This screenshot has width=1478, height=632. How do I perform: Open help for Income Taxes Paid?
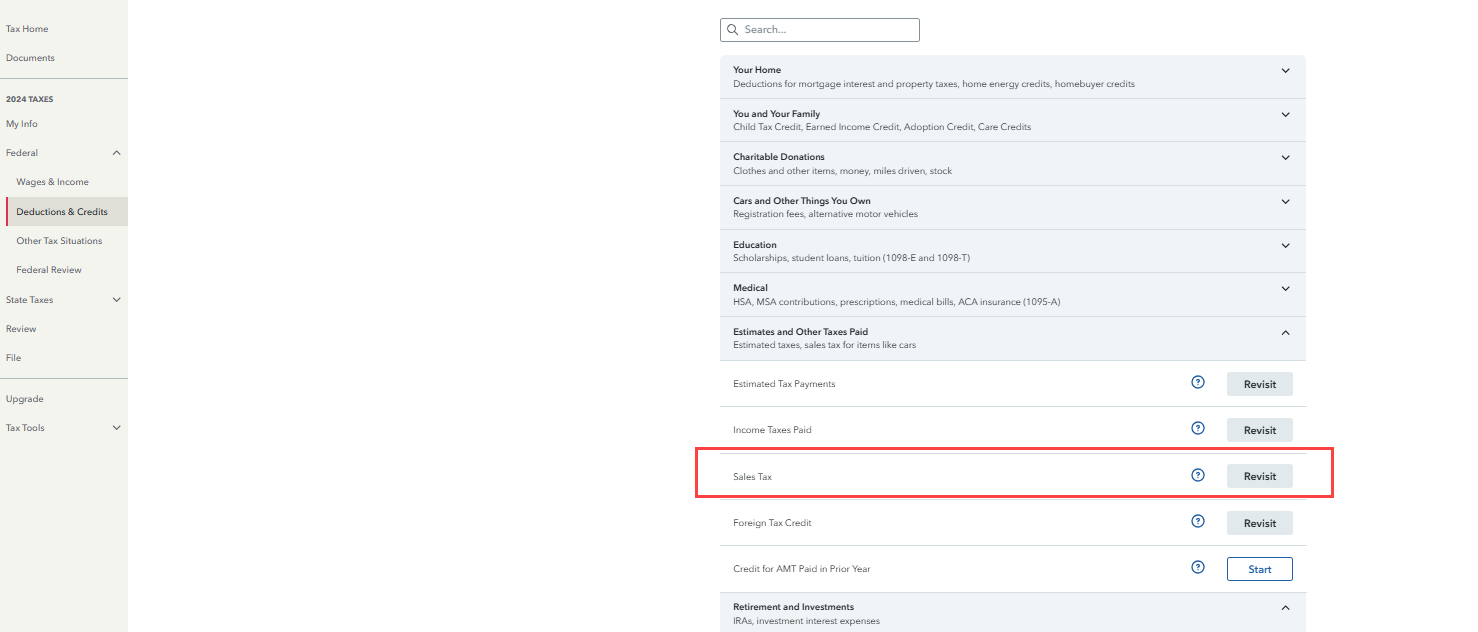click(1198, 429)
